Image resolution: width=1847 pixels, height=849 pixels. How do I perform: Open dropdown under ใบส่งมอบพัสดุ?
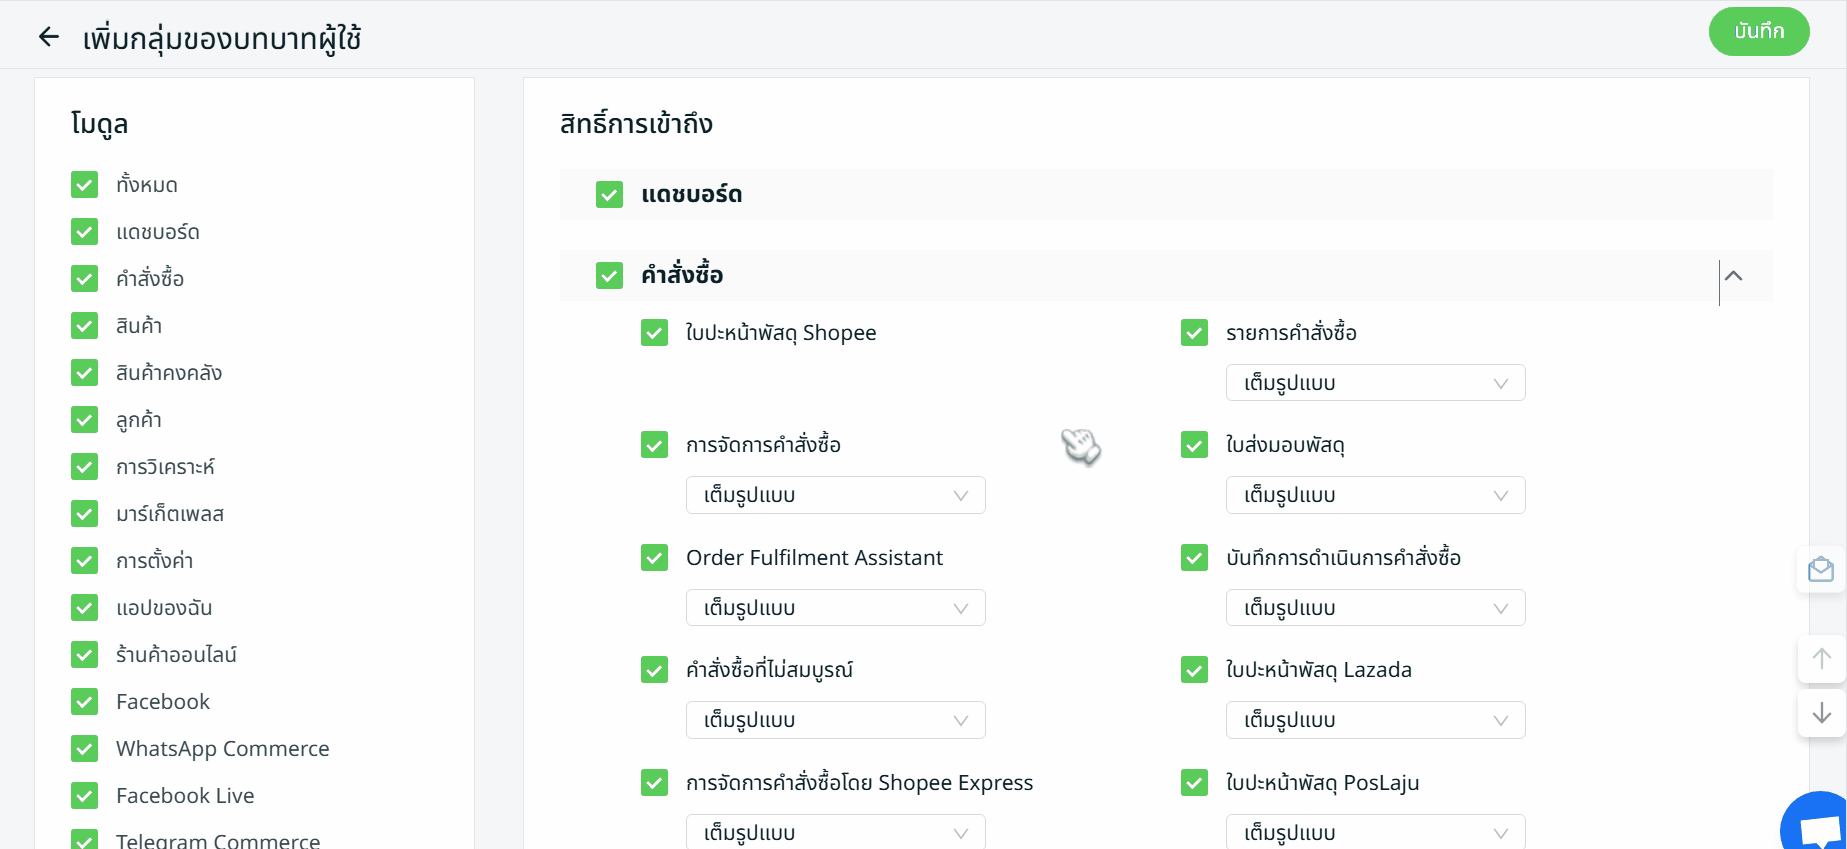[x=1375, y=495]
